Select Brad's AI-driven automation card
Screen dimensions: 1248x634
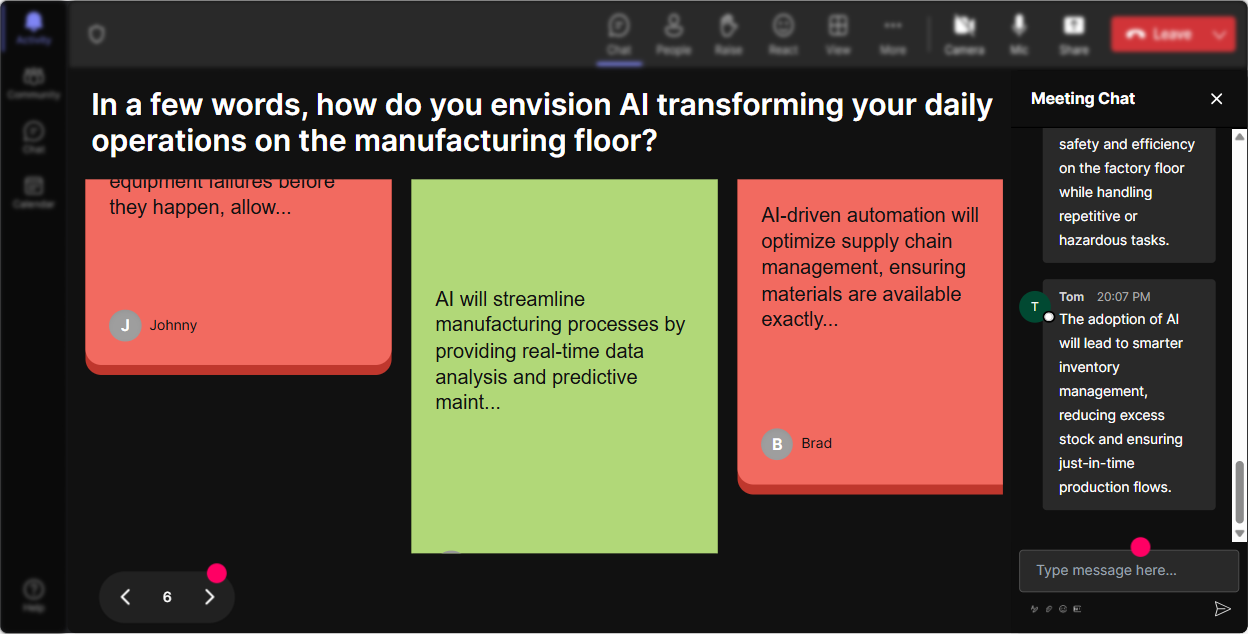tap(870, 336)
